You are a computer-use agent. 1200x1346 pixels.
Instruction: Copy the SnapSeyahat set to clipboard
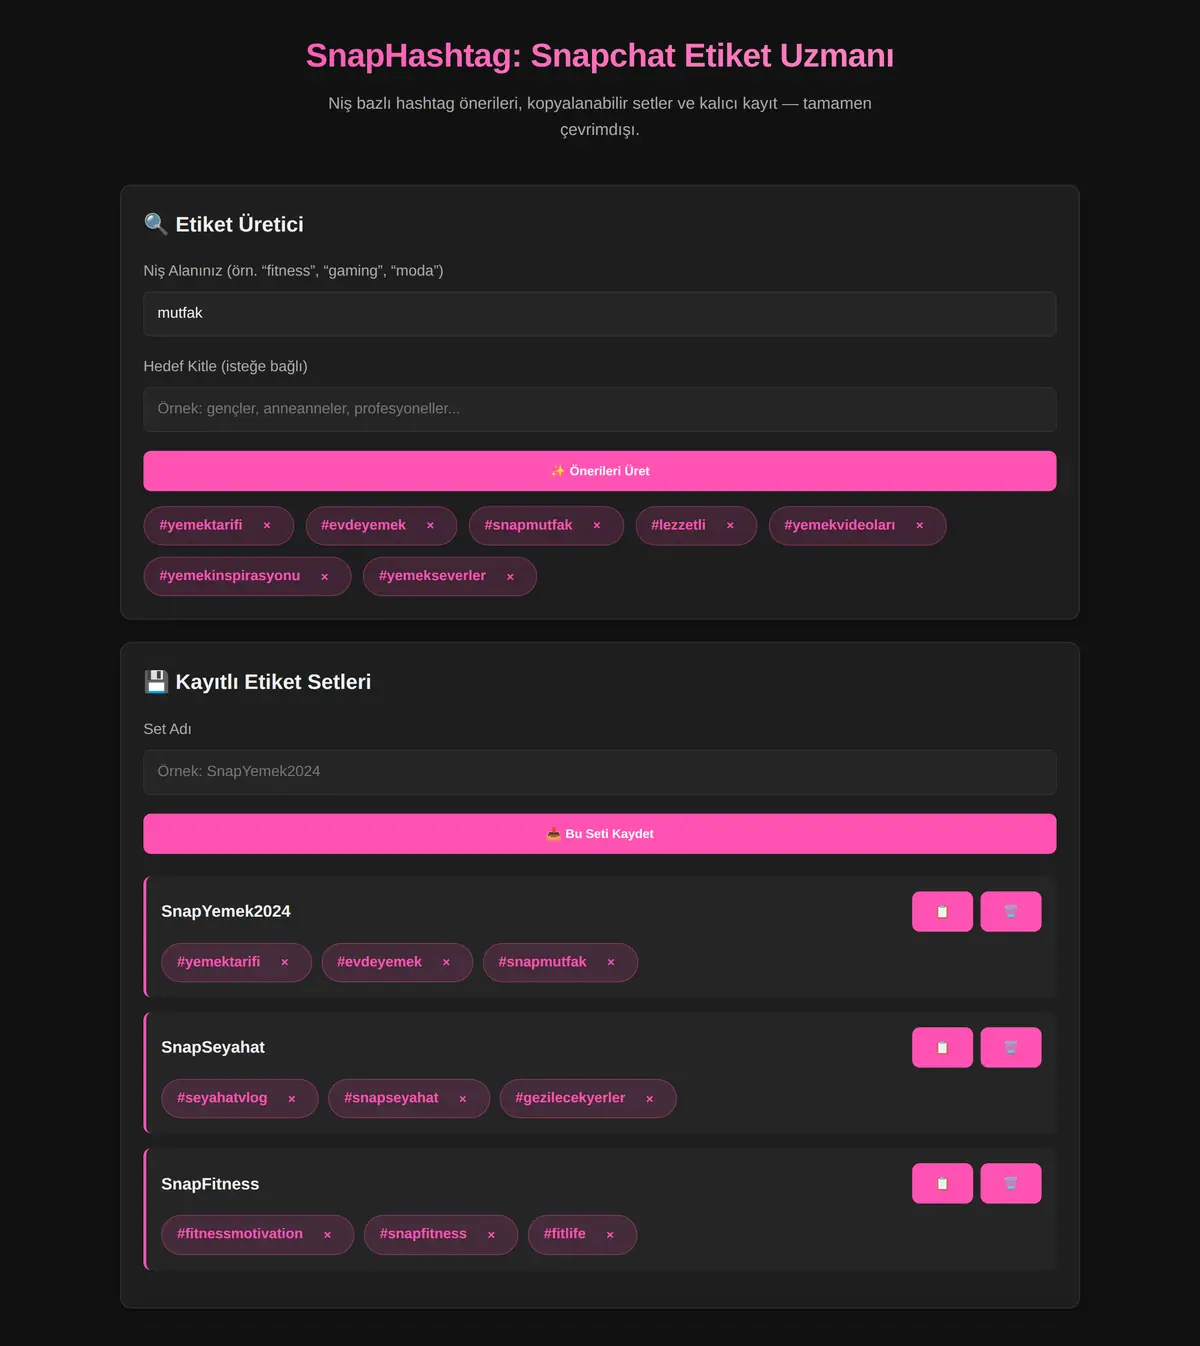tap(942, 1047)
